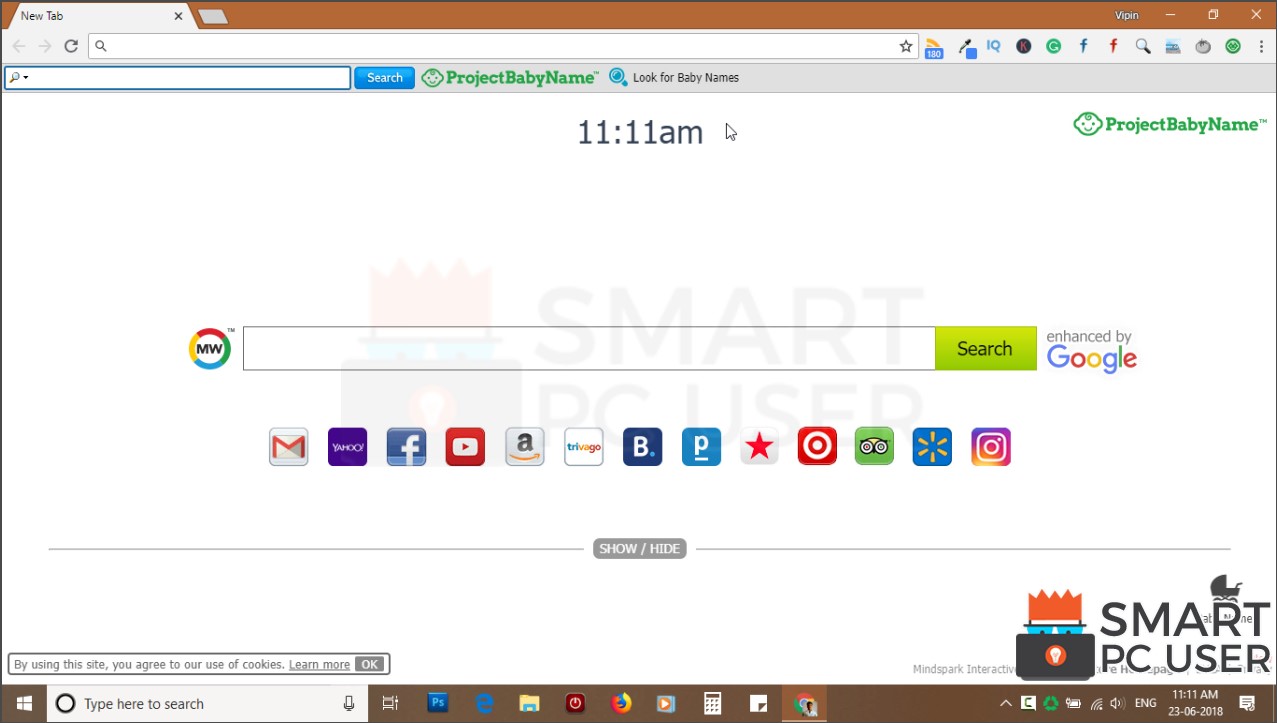Open Firefox from the taskbar

tap(621, 703)
